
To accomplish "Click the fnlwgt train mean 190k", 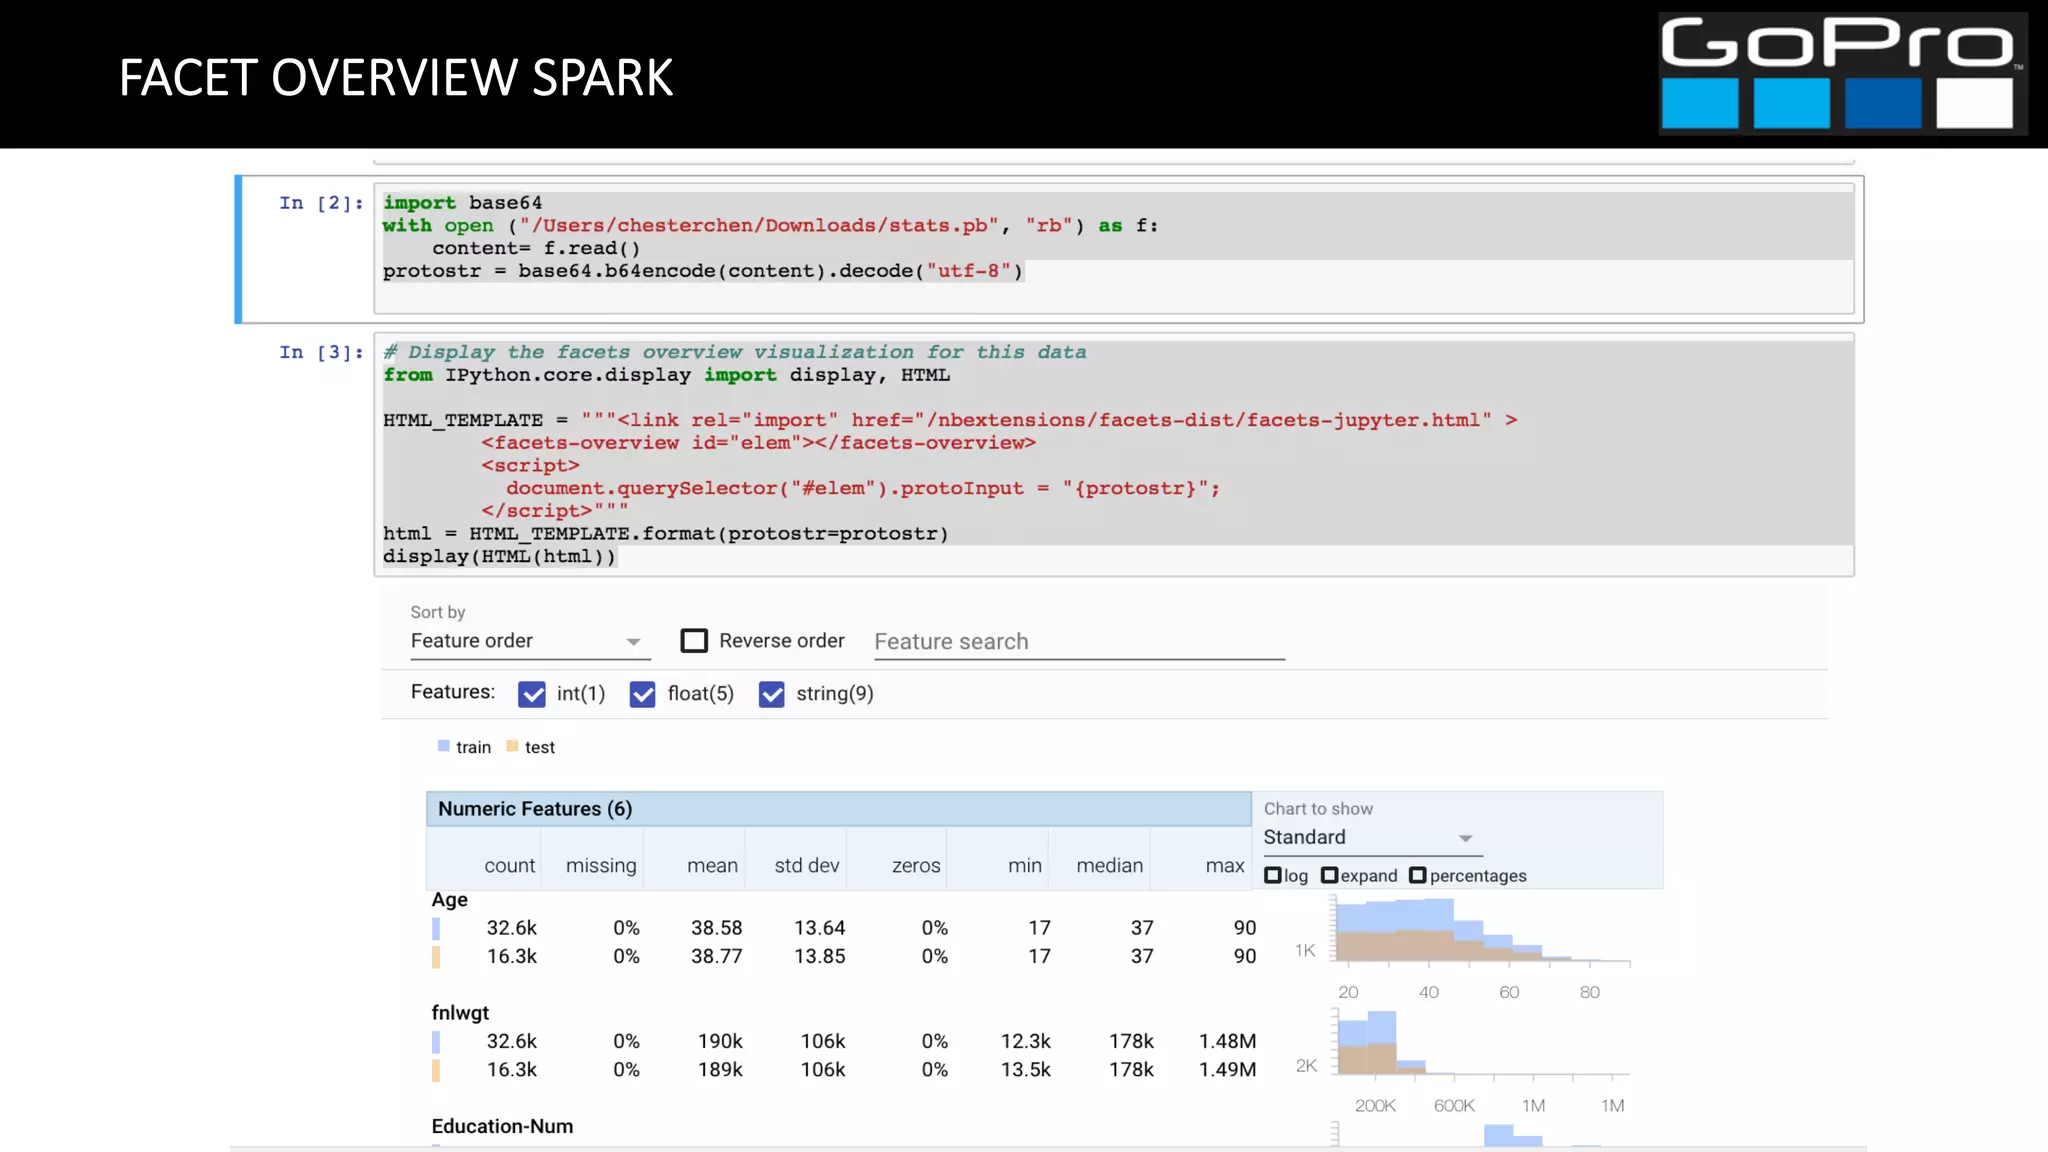I will [x=720, y=1041].
